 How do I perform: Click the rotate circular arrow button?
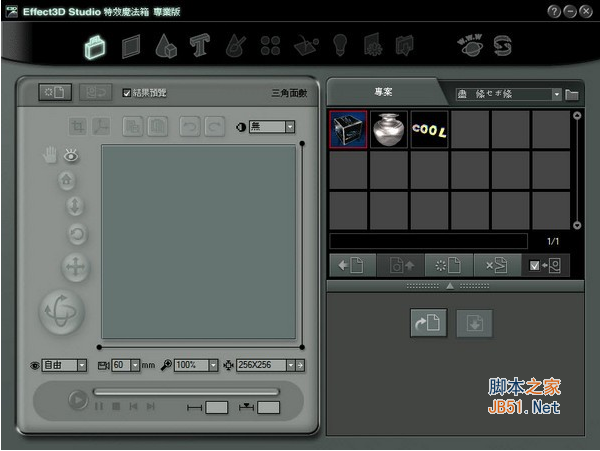[x=78, y=234]
